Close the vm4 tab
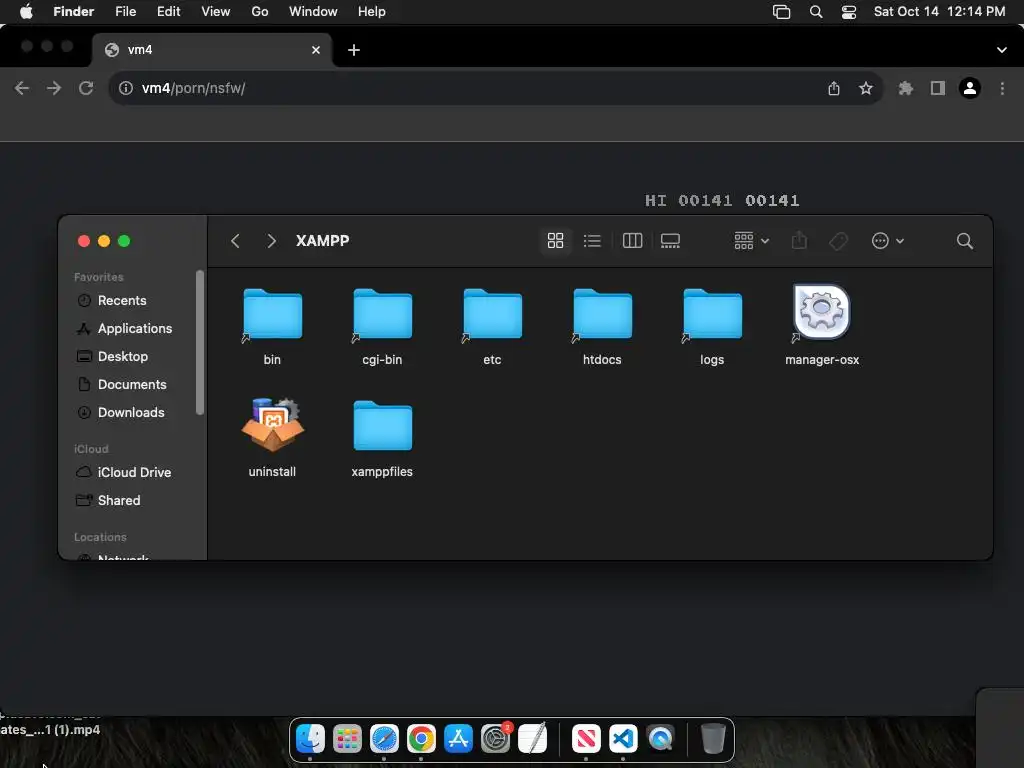 click(x=316, y=50)
